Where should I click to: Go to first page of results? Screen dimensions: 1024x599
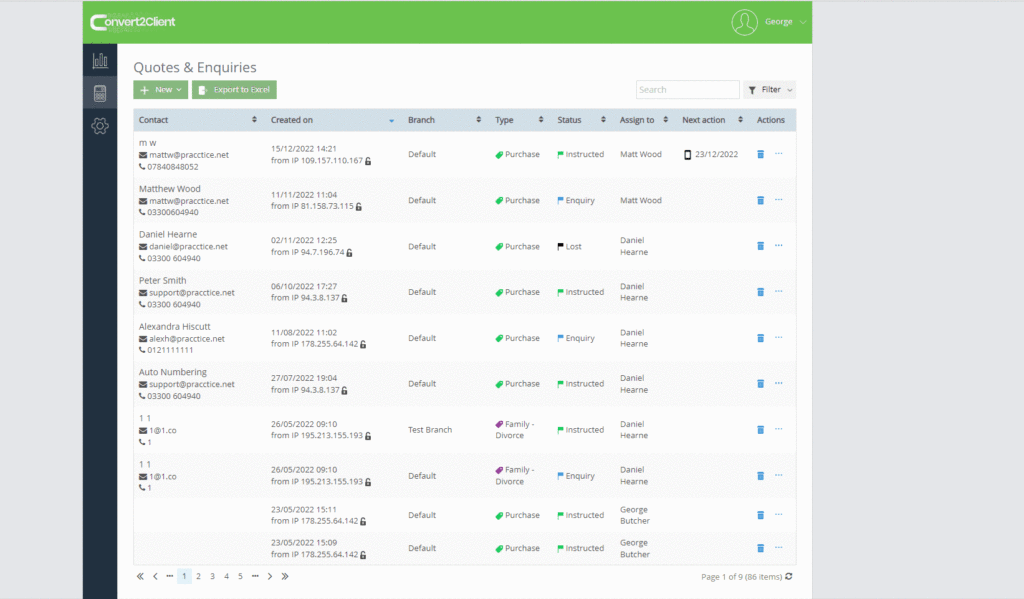point(140,576)
